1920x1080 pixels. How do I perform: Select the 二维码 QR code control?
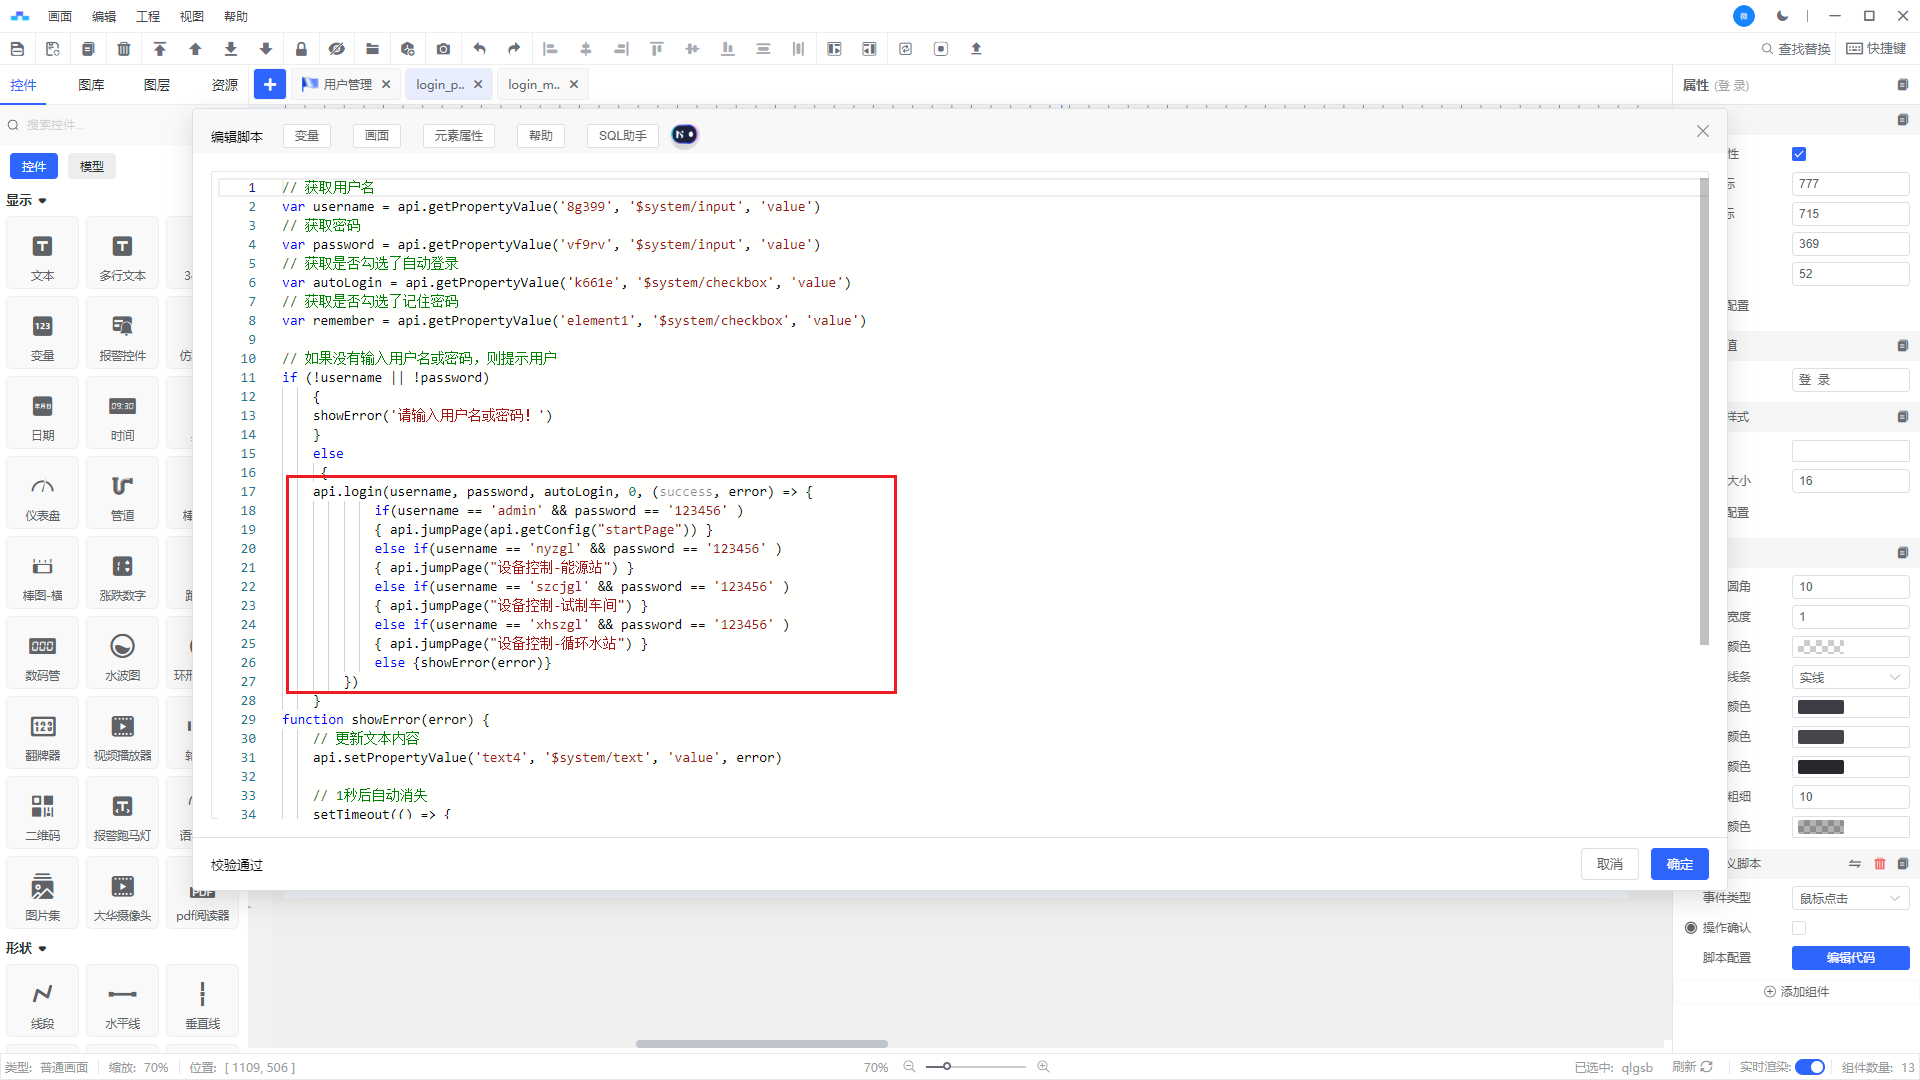point(42,817)
